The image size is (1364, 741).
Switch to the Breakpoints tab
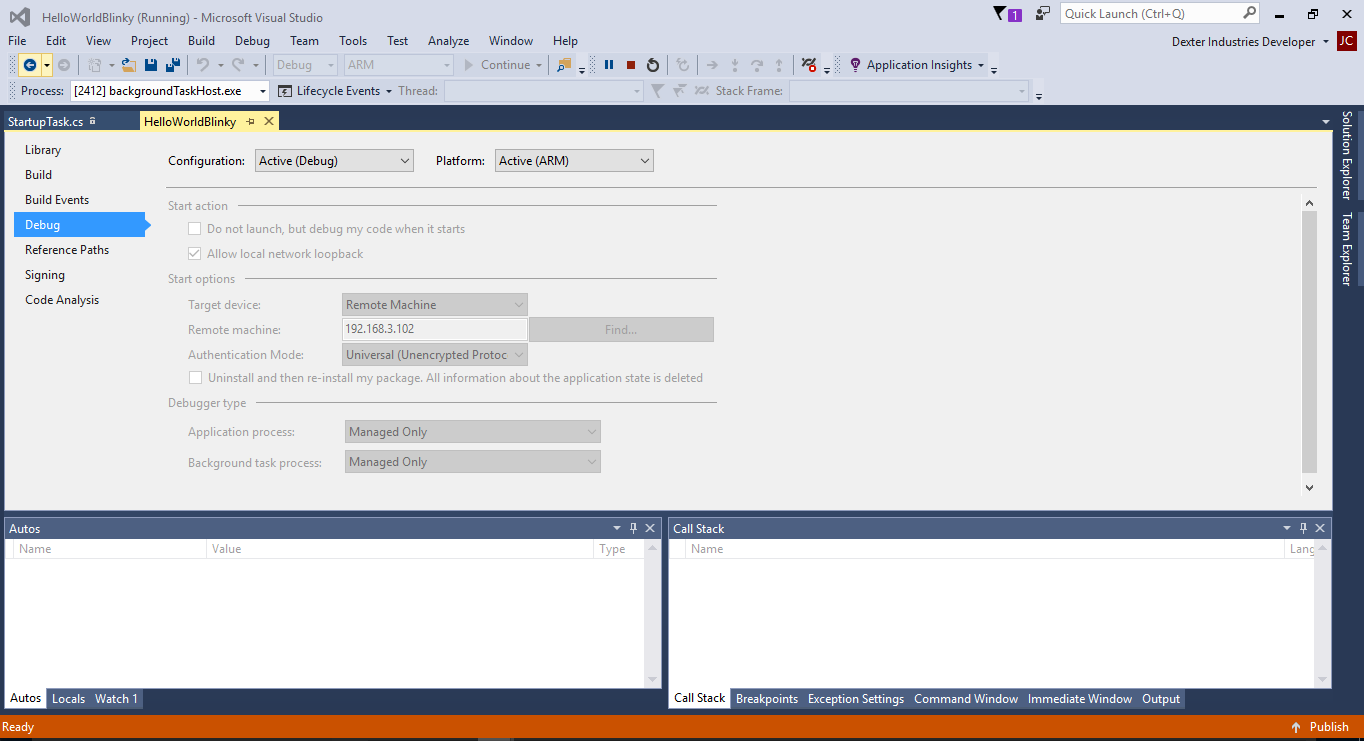point(767,699)
